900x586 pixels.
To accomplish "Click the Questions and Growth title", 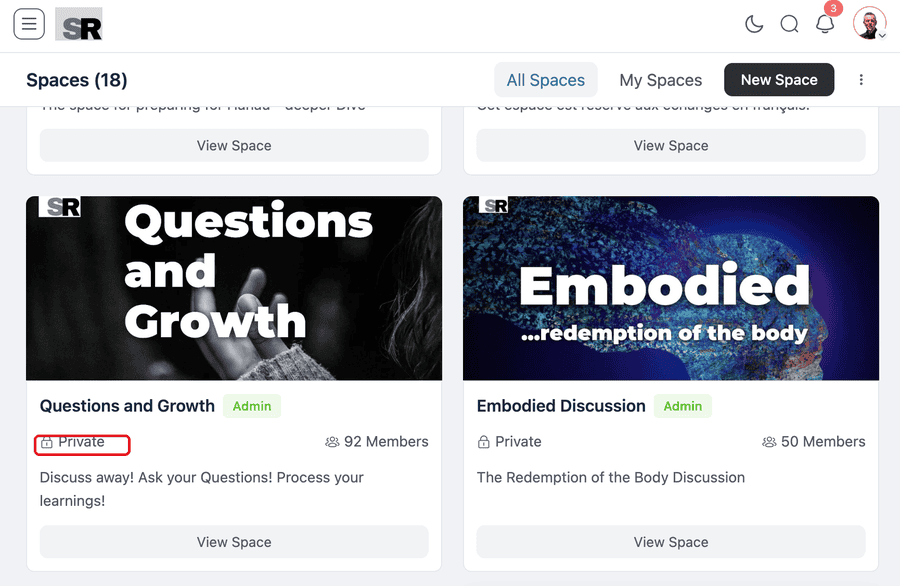I will pos(127,406).
